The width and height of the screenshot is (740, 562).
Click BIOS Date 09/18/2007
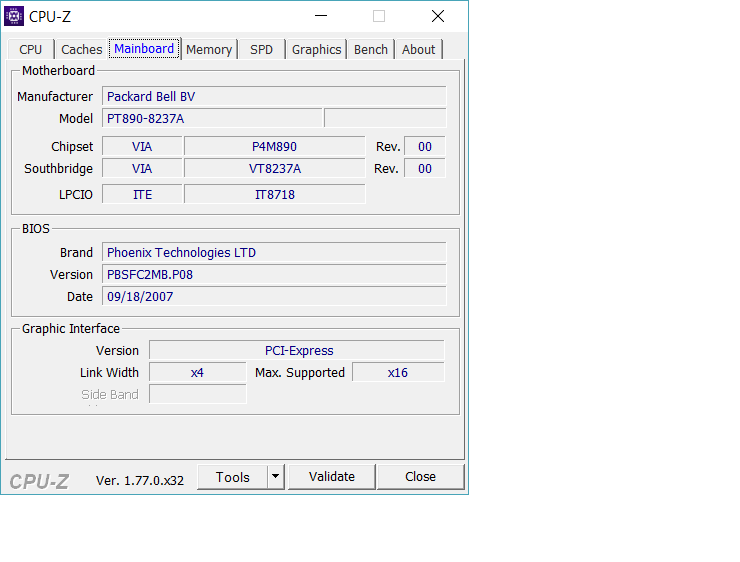(x=274, y=296)
